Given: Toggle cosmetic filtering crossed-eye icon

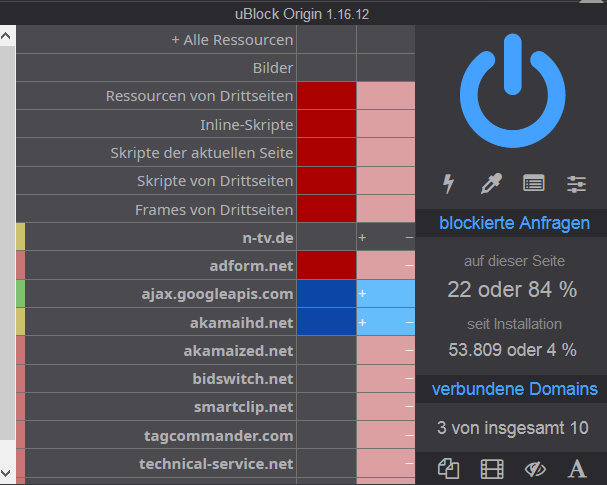Looking at the screenshot, I should [x=535, y=468].
